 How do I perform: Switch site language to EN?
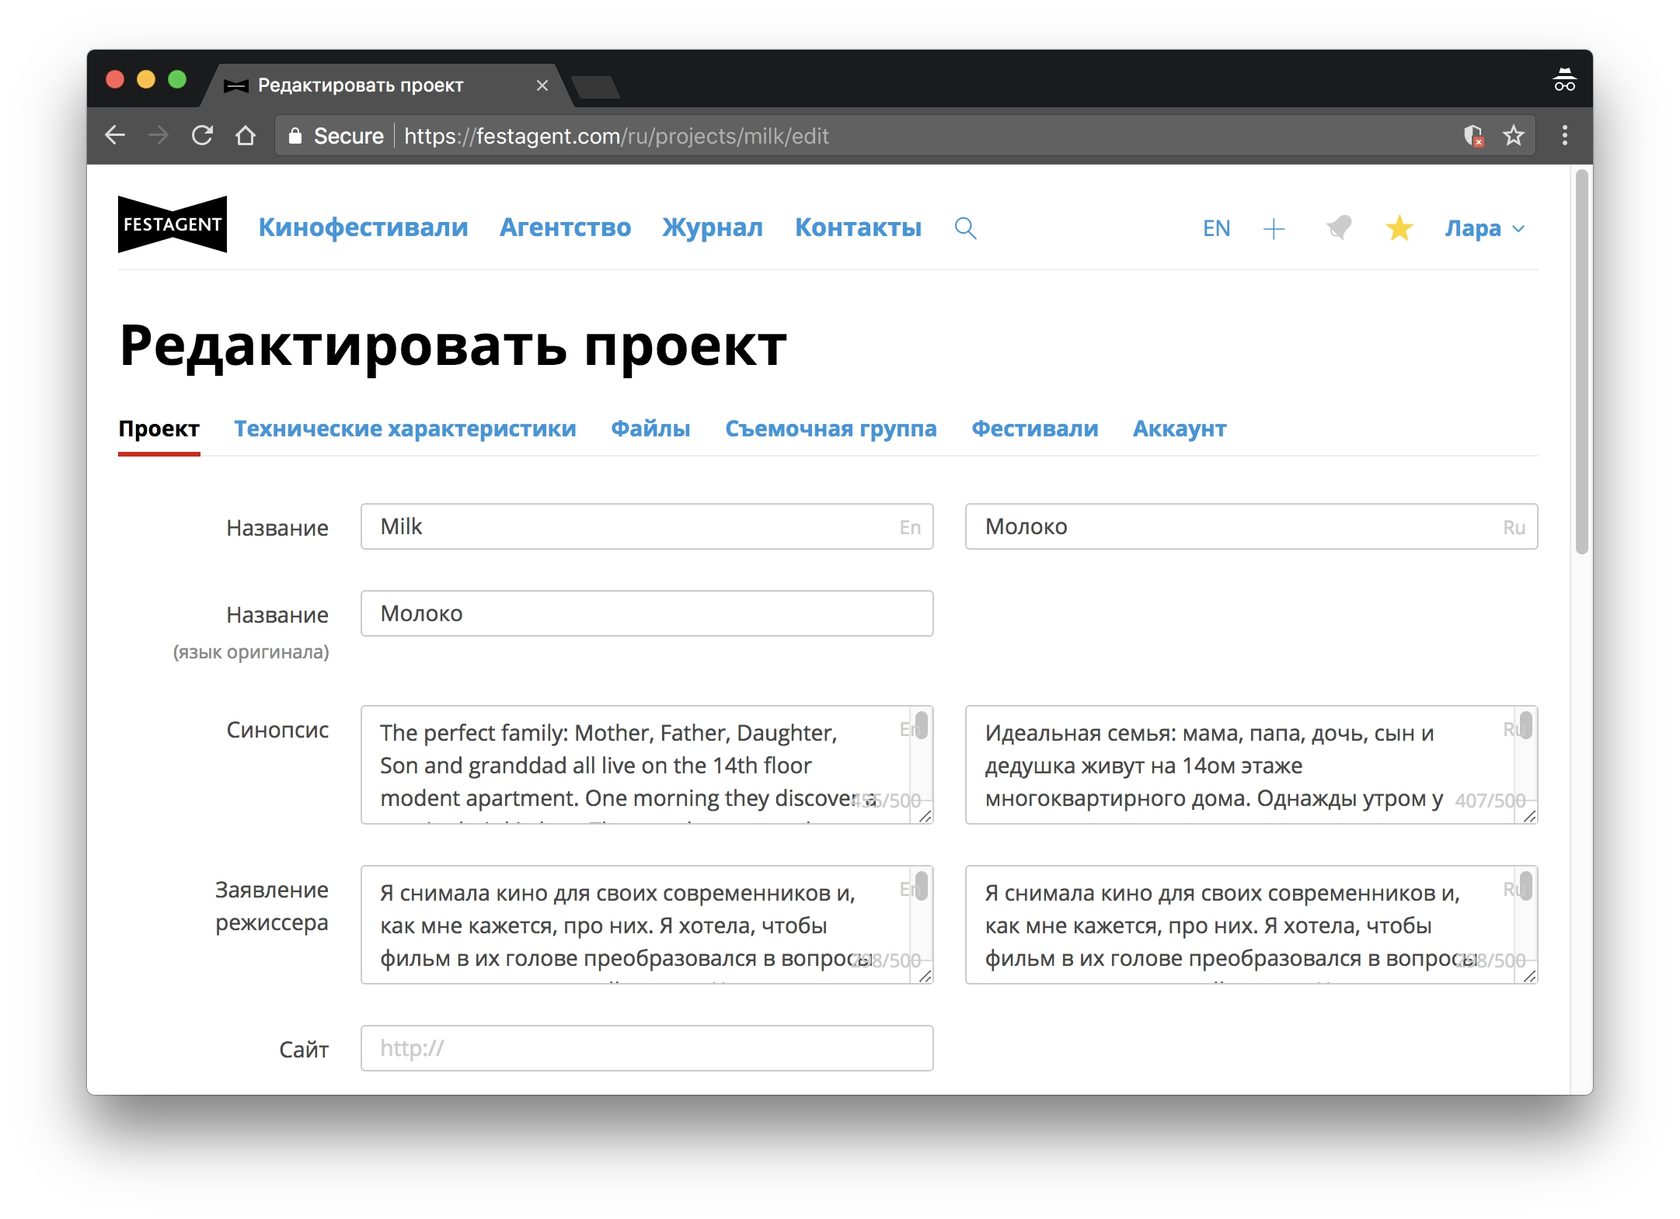coord(1216,228)
